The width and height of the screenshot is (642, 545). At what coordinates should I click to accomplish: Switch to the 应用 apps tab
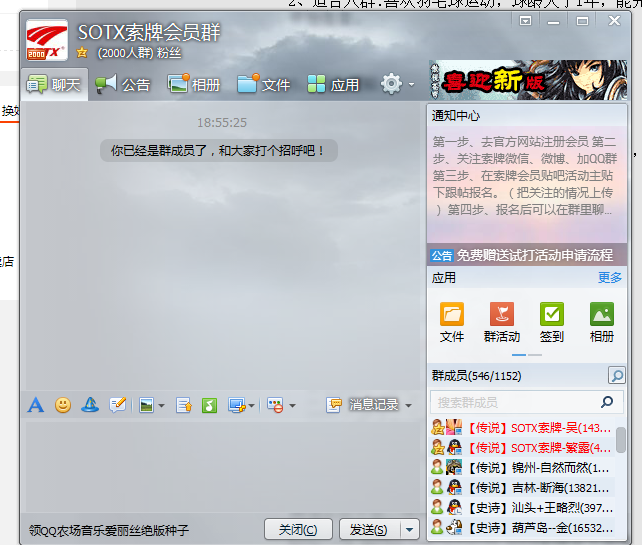pos(333,85)
